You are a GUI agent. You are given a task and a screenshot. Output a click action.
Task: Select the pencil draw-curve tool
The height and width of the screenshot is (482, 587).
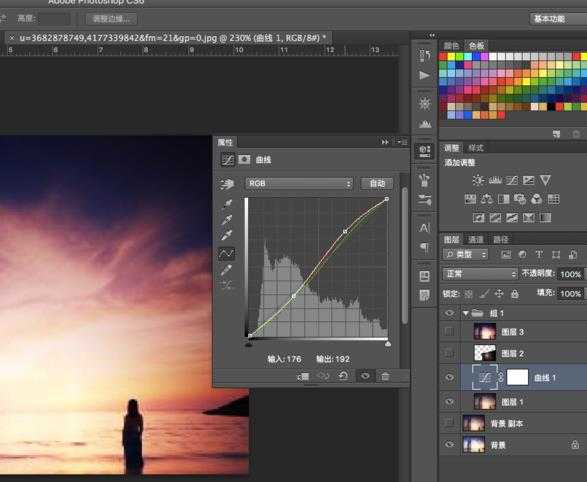227,270
